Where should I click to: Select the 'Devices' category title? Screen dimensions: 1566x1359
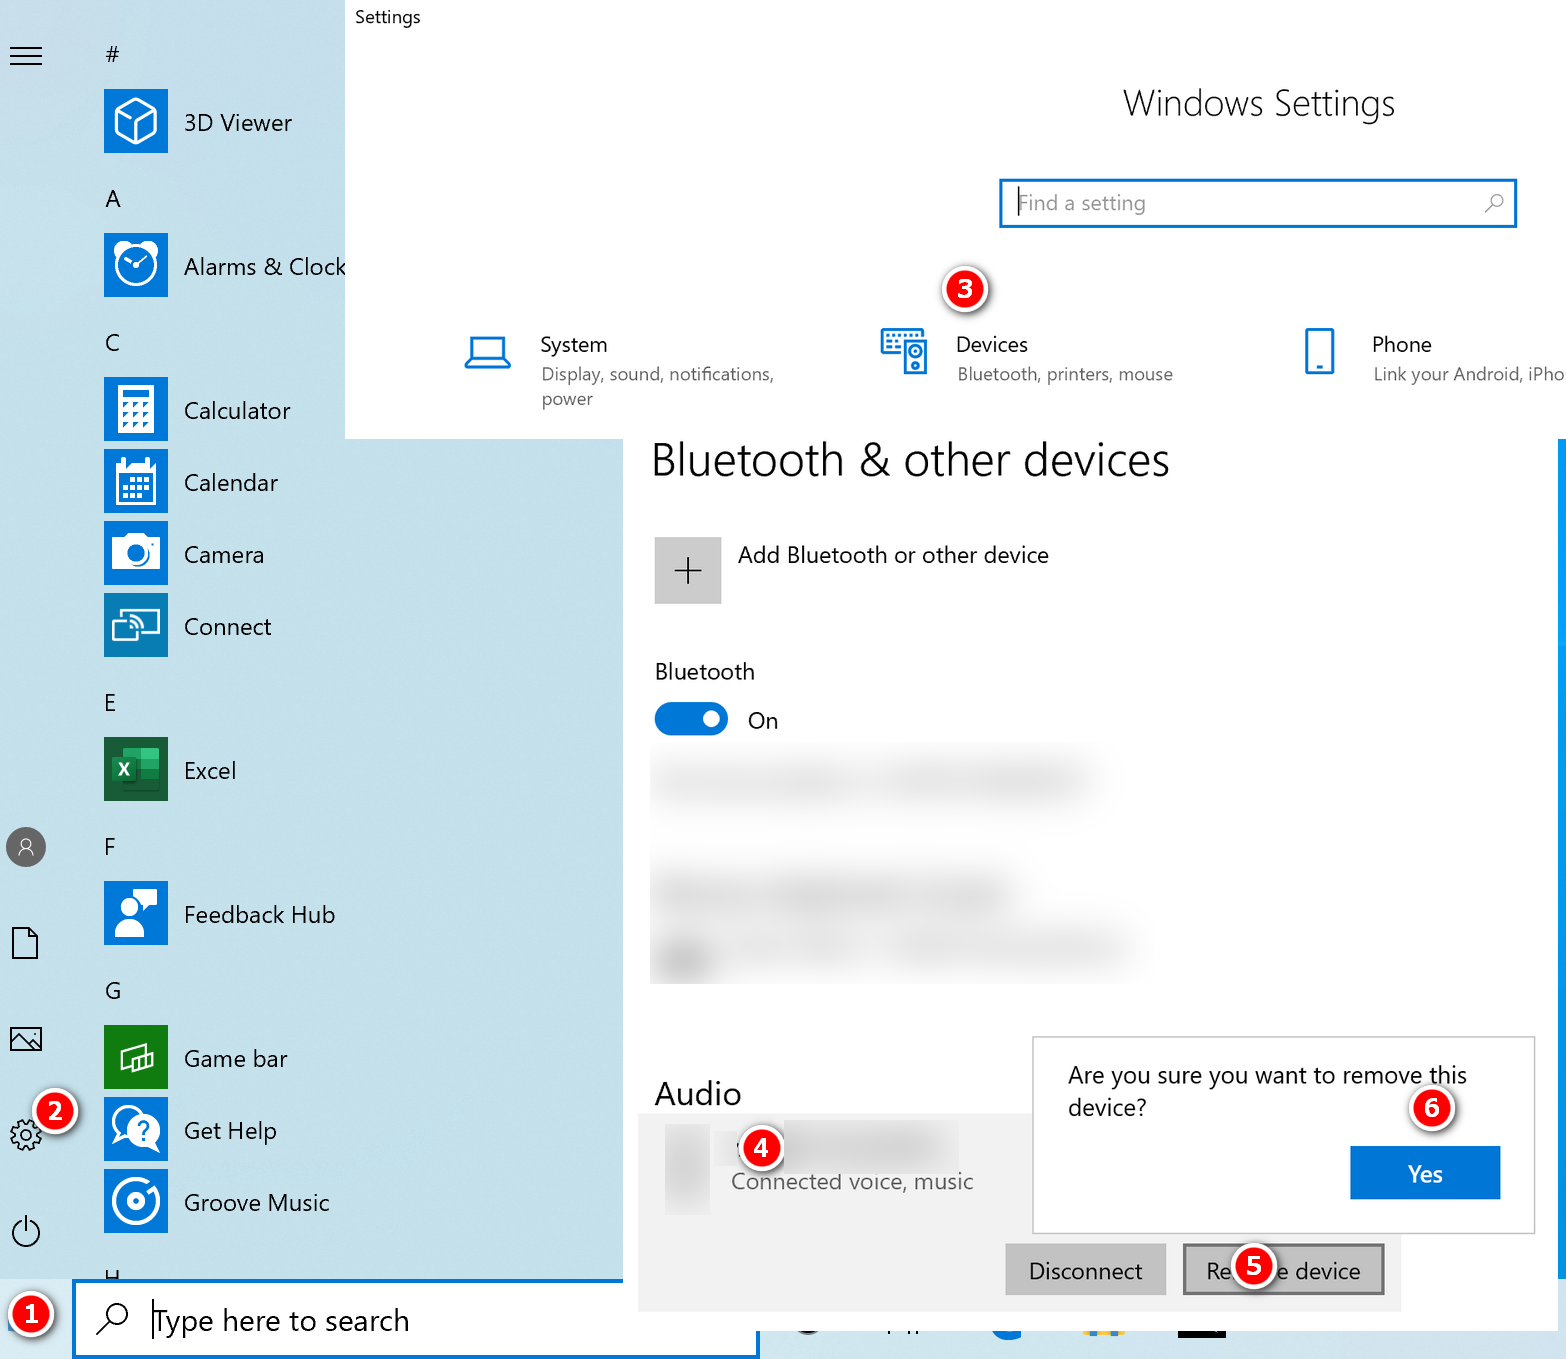coord(992,345)
